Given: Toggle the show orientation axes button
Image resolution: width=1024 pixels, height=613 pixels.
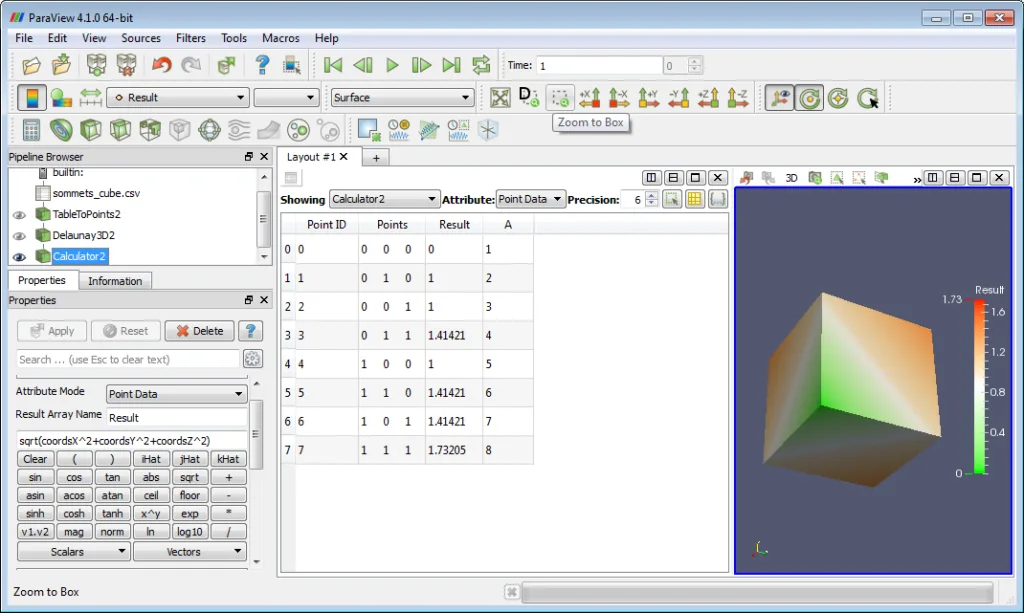Looking at the screenshot, I should click(779, 98).
